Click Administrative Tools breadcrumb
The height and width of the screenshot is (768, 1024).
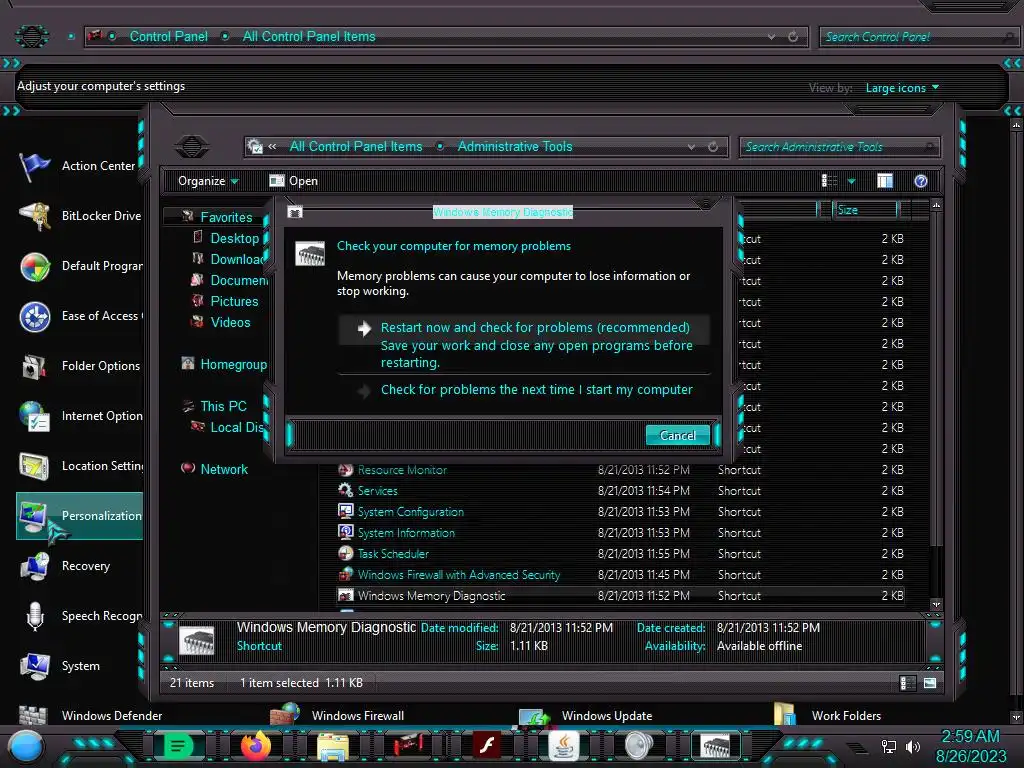point(515,147)
